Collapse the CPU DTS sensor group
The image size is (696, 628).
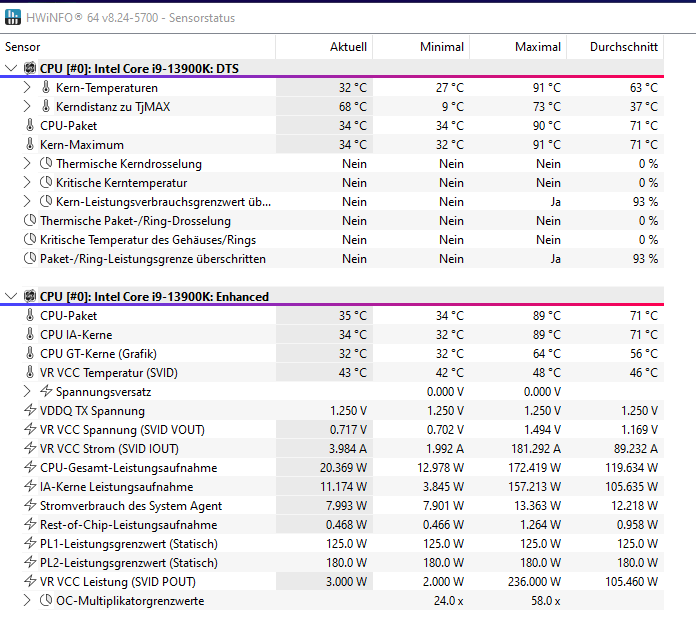click(11, 68)
